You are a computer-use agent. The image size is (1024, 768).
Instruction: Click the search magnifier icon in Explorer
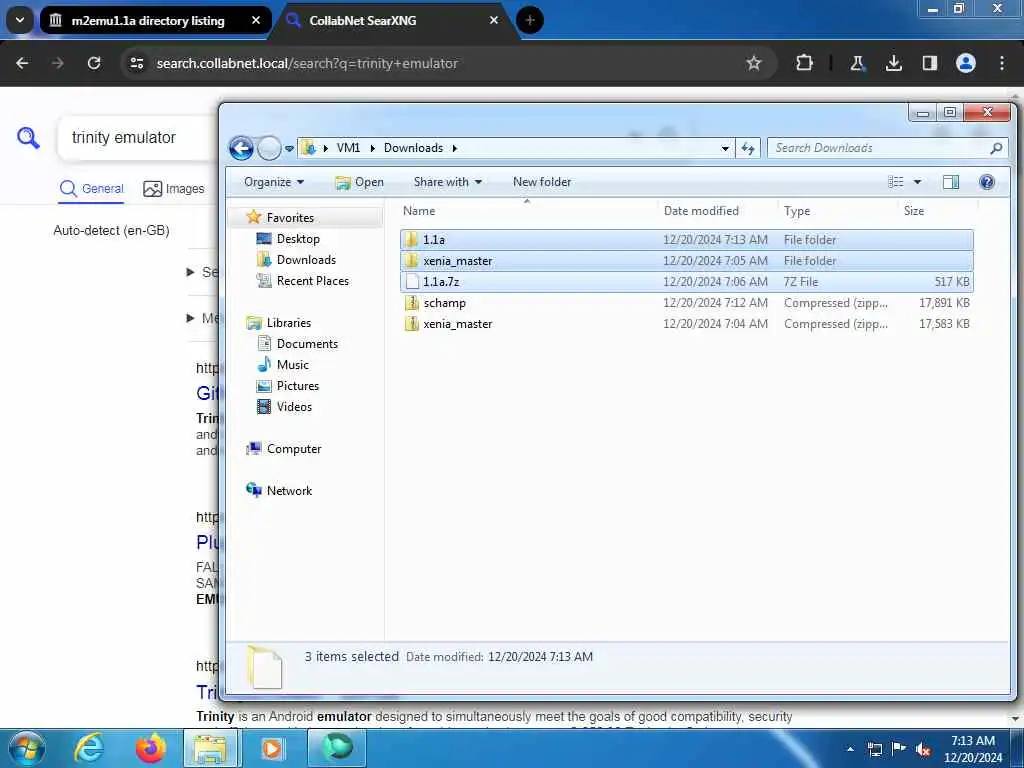(996, 148)
